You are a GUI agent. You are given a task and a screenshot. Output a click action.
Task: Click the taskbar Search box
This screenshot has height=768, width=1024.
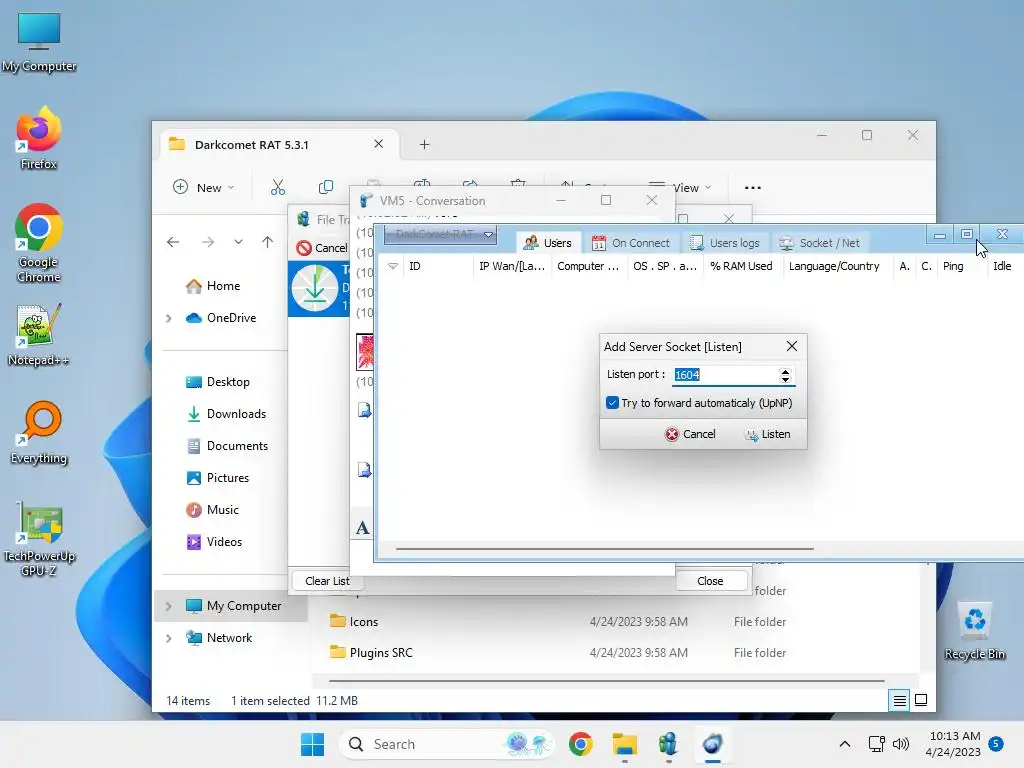tap(447, 744)
